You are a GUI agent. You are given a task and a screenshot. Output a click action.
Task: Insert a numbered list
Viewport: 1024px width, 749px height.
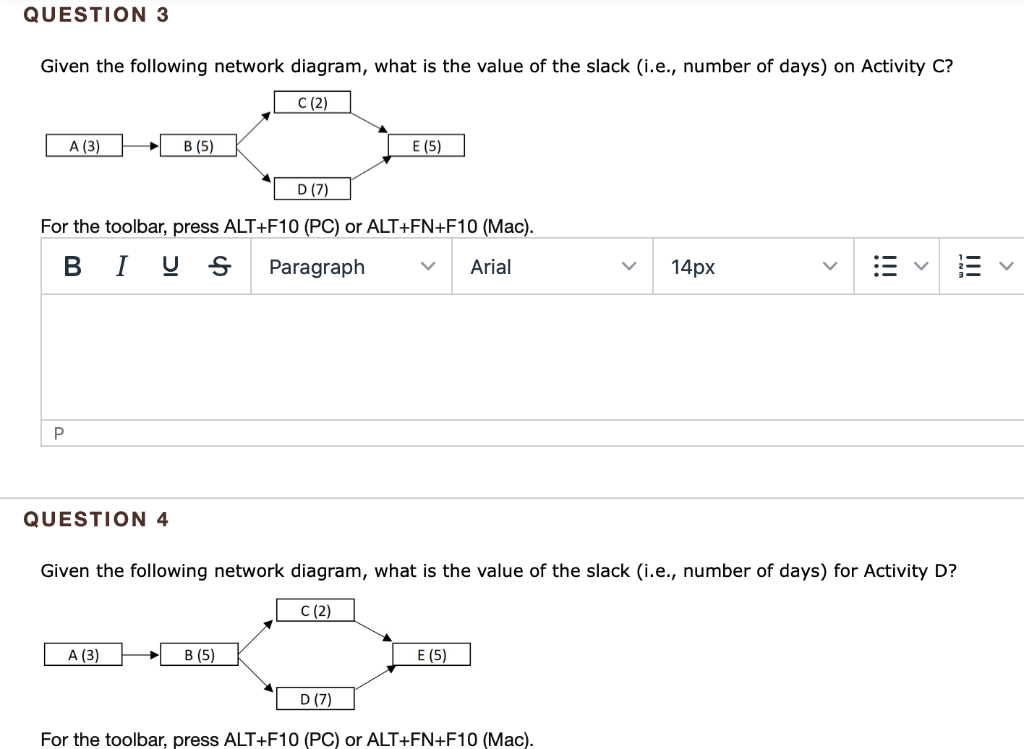coord(971,266)
